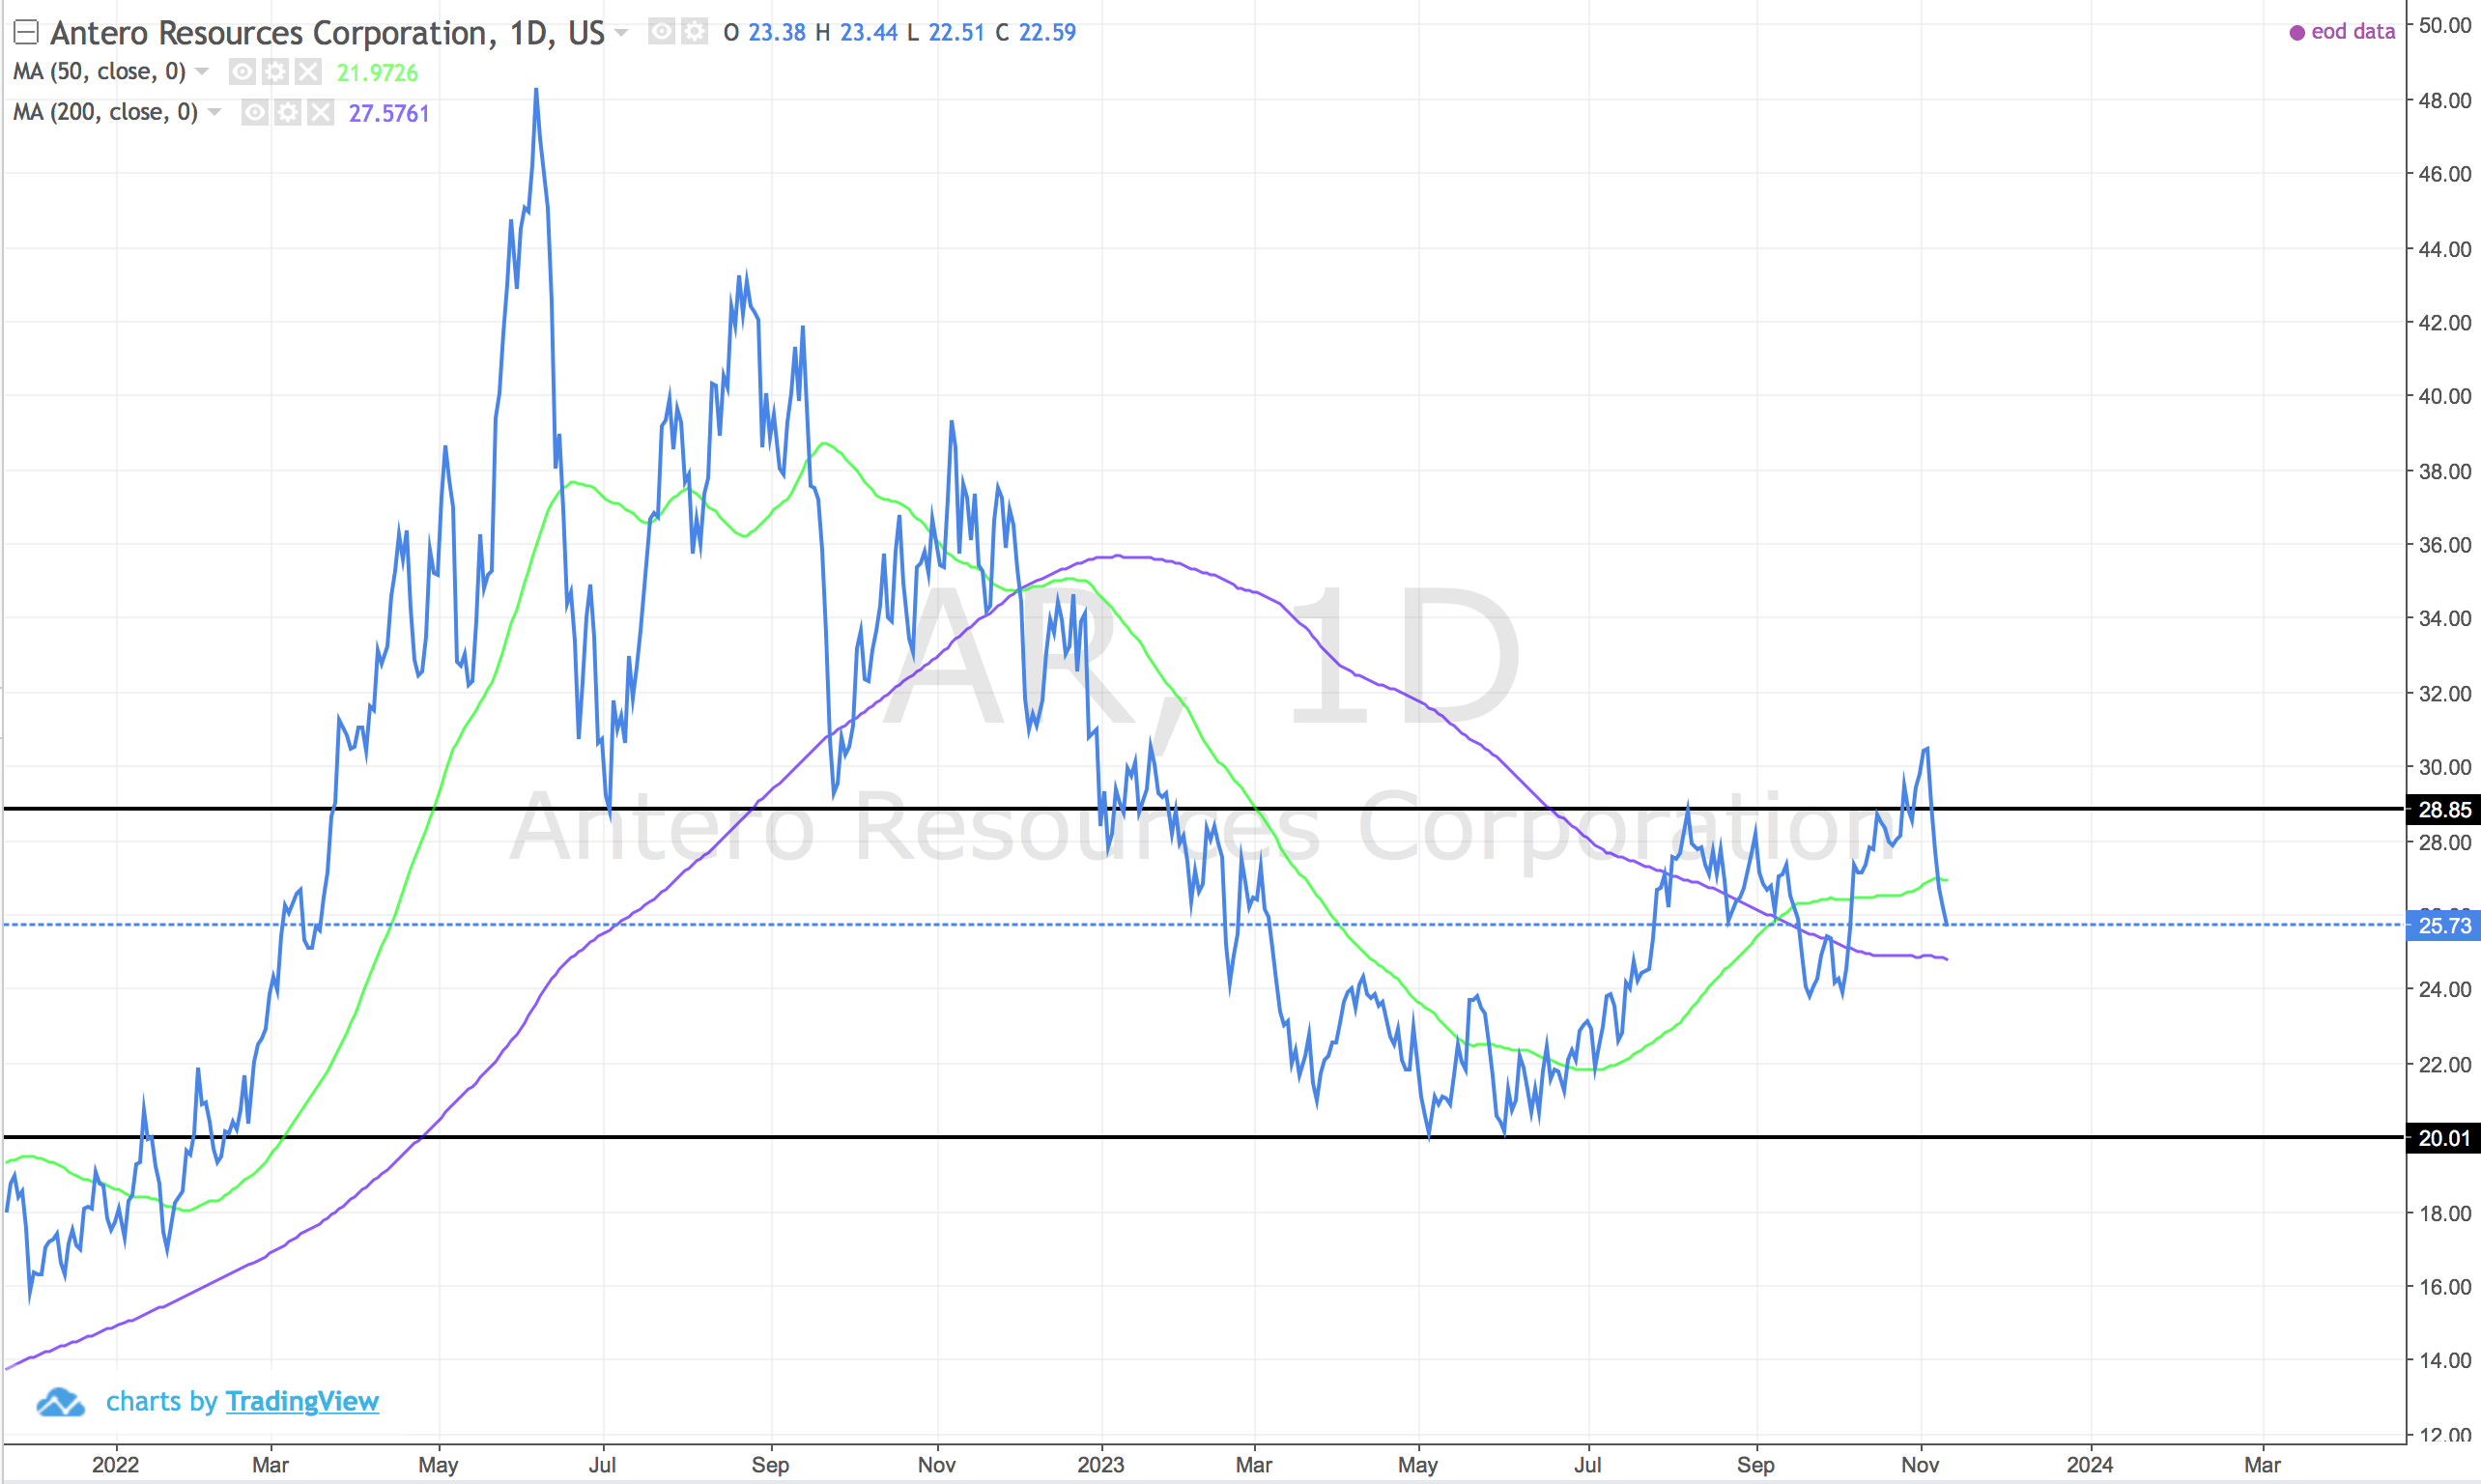Open settings gear for the MA 200 indicator
The height and width of the screenshot is (1484, 2481).
tap(288, 112)
